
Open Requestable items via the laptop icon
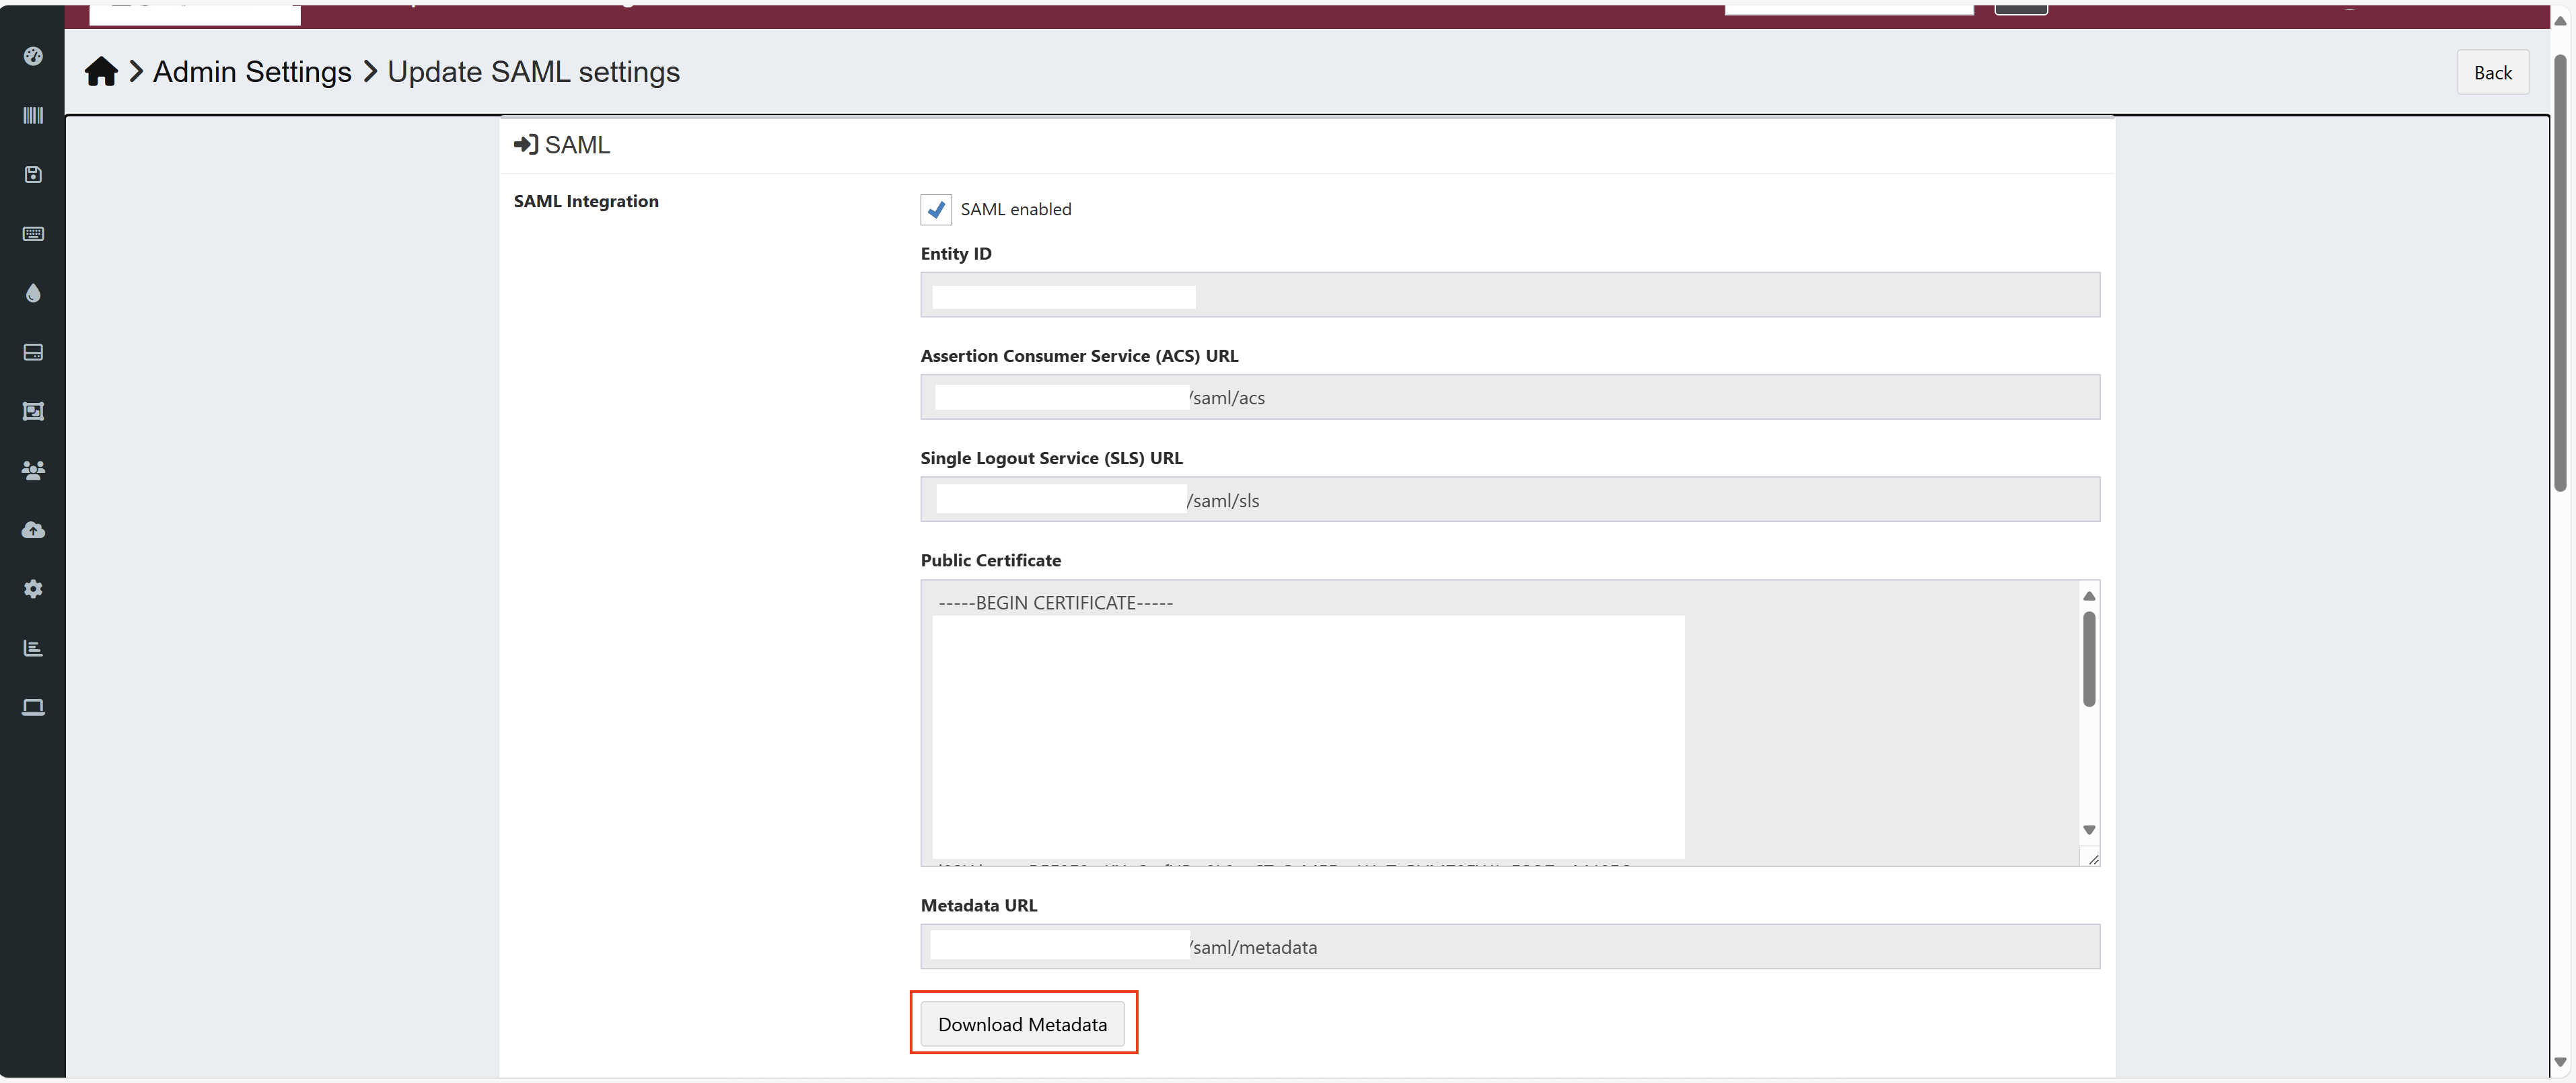33,707
